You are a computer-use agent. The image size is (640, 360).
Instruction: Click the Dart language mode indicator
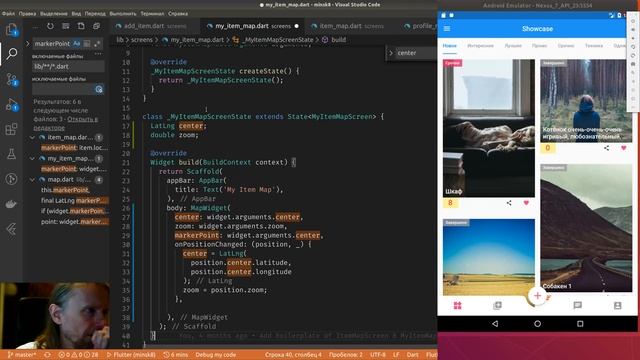tap(412, 355)
